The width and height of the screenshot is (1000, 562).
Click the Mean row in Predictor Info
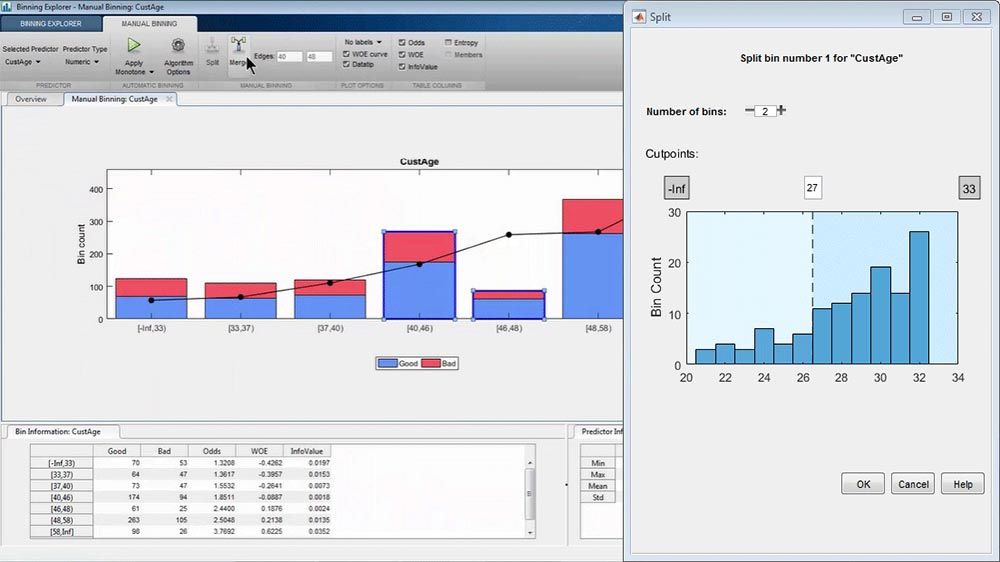598,486
